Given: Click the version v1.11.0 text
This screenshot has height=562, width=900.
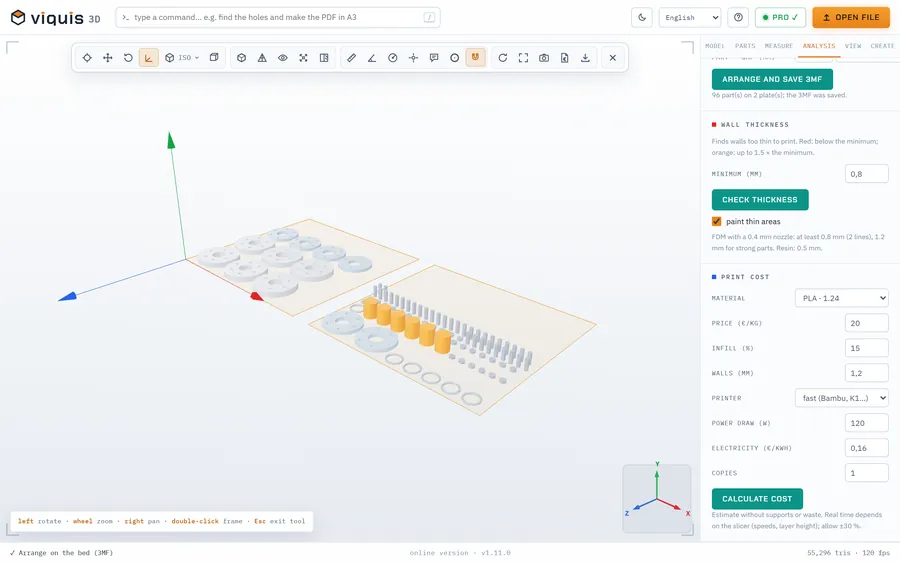Looking at the screenshot, I should pos(496,553).
